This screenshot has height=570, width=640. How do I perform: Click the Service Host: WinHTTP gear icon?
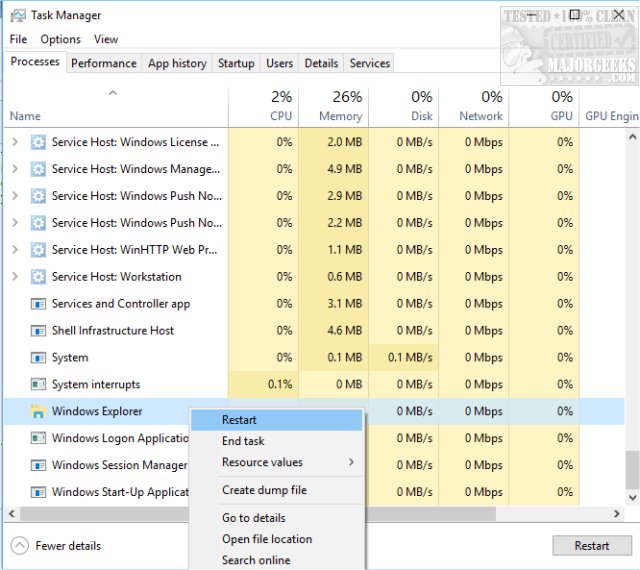point(39,250)
